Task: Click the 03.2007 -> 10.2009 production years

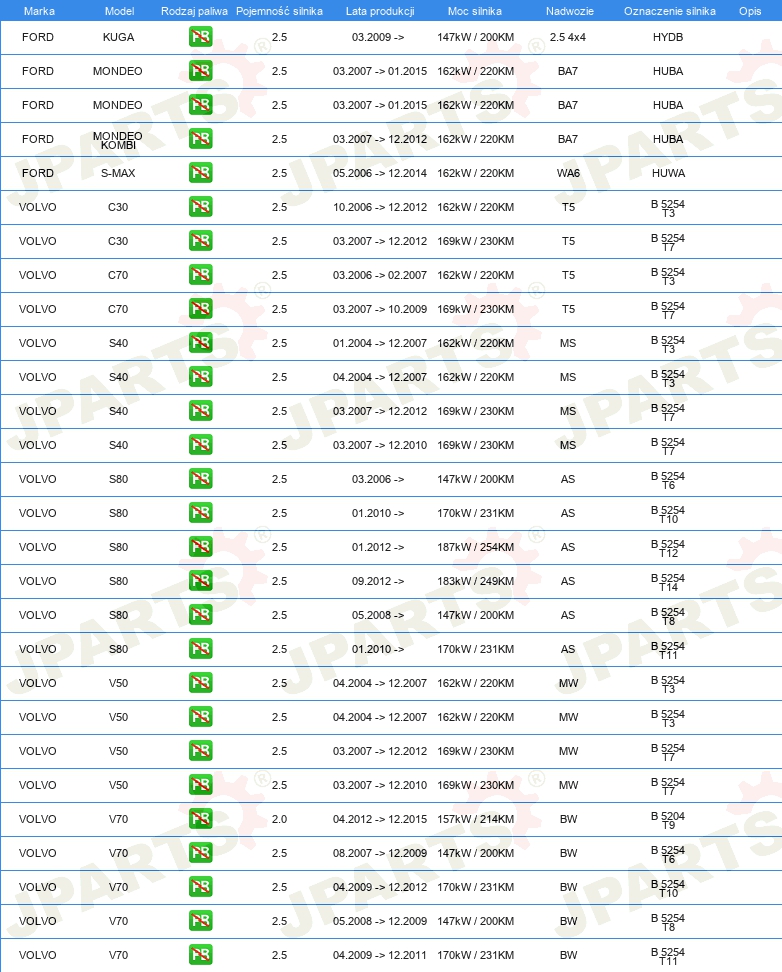Action: [380, 309]
